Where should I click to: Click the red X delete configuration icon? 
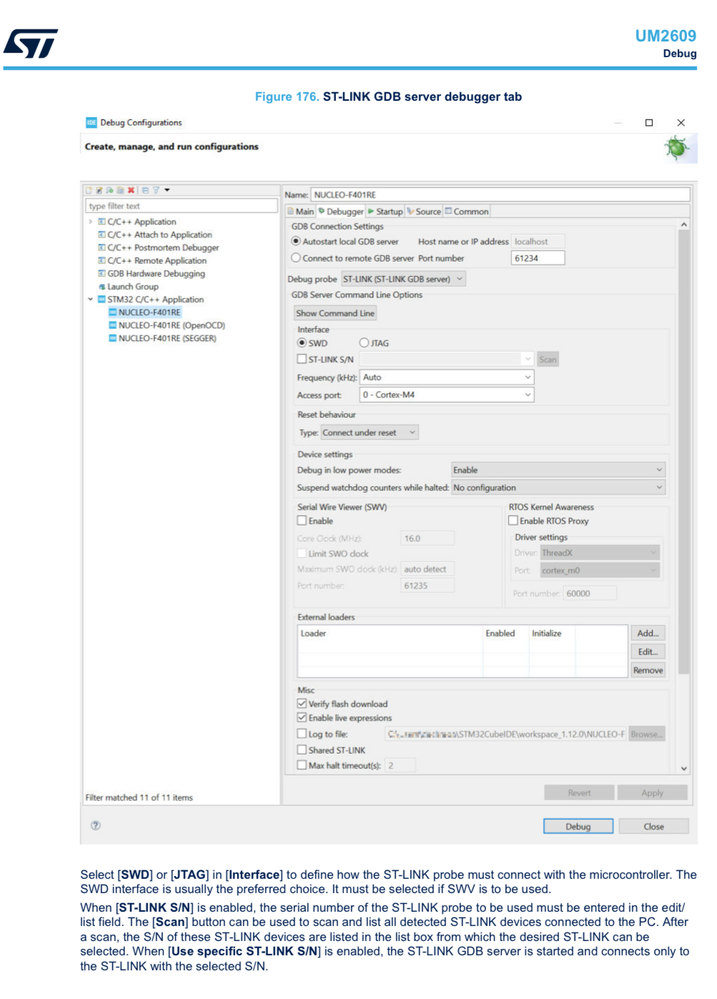click(131, 190)
